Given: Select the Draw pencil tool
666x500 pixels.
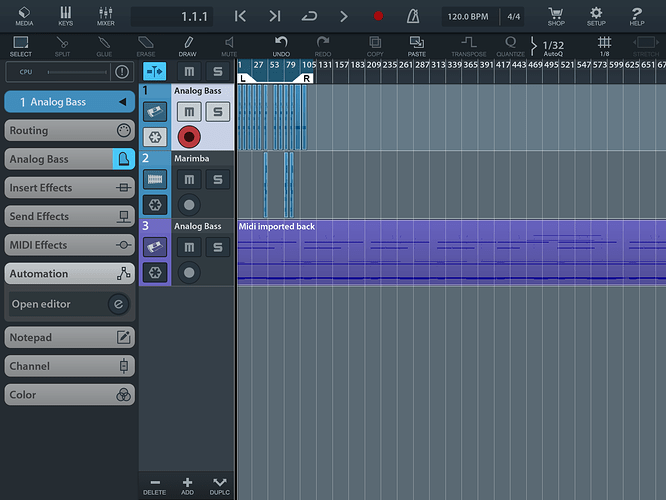Looking at the screenshot, I should click(x=187, y=46).
